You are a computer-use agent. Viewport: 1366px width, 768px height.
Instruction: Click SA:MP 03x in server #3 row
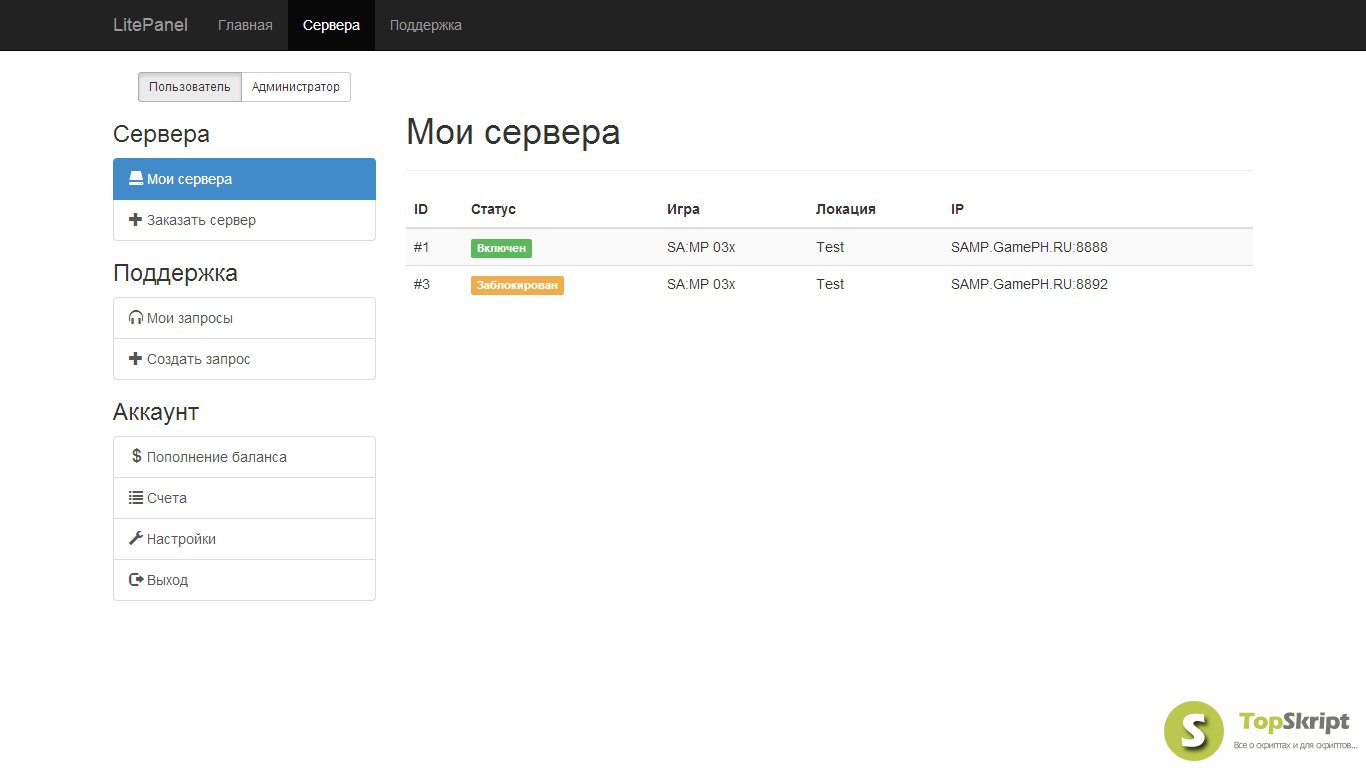[701, 284]
